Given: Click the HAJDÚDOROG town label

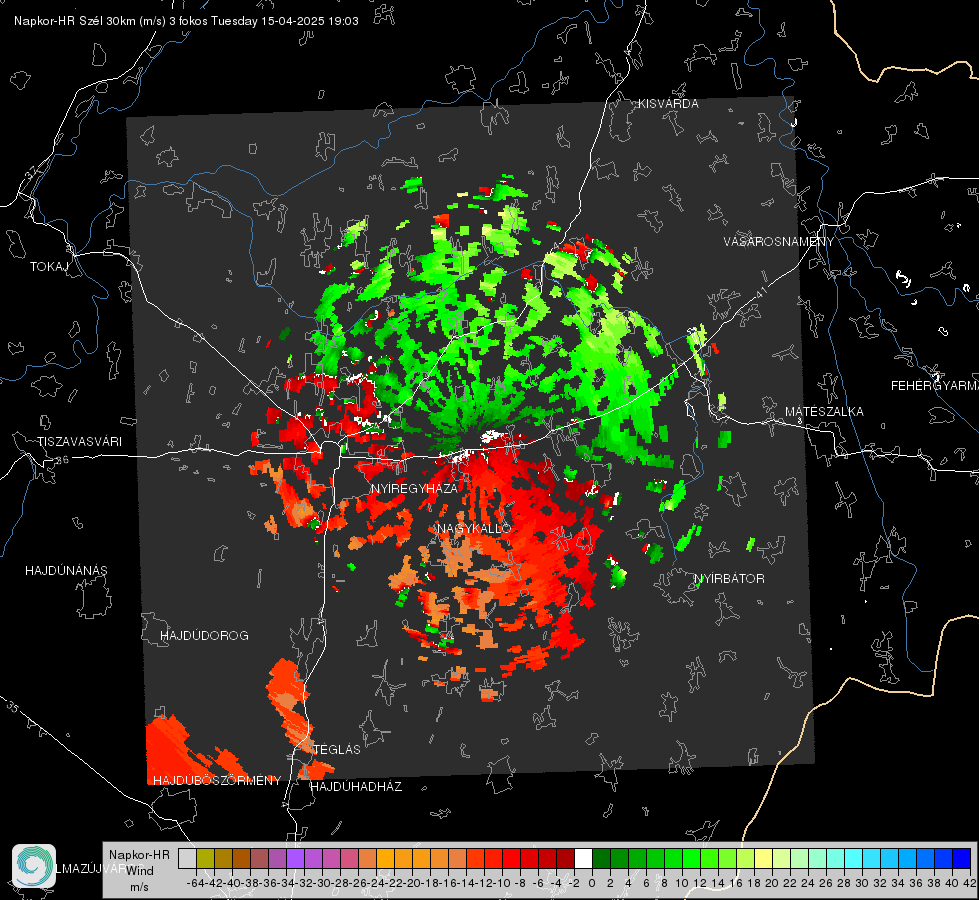Looking at the screenshot, I should pyautogui.click(x=204, y=636).
